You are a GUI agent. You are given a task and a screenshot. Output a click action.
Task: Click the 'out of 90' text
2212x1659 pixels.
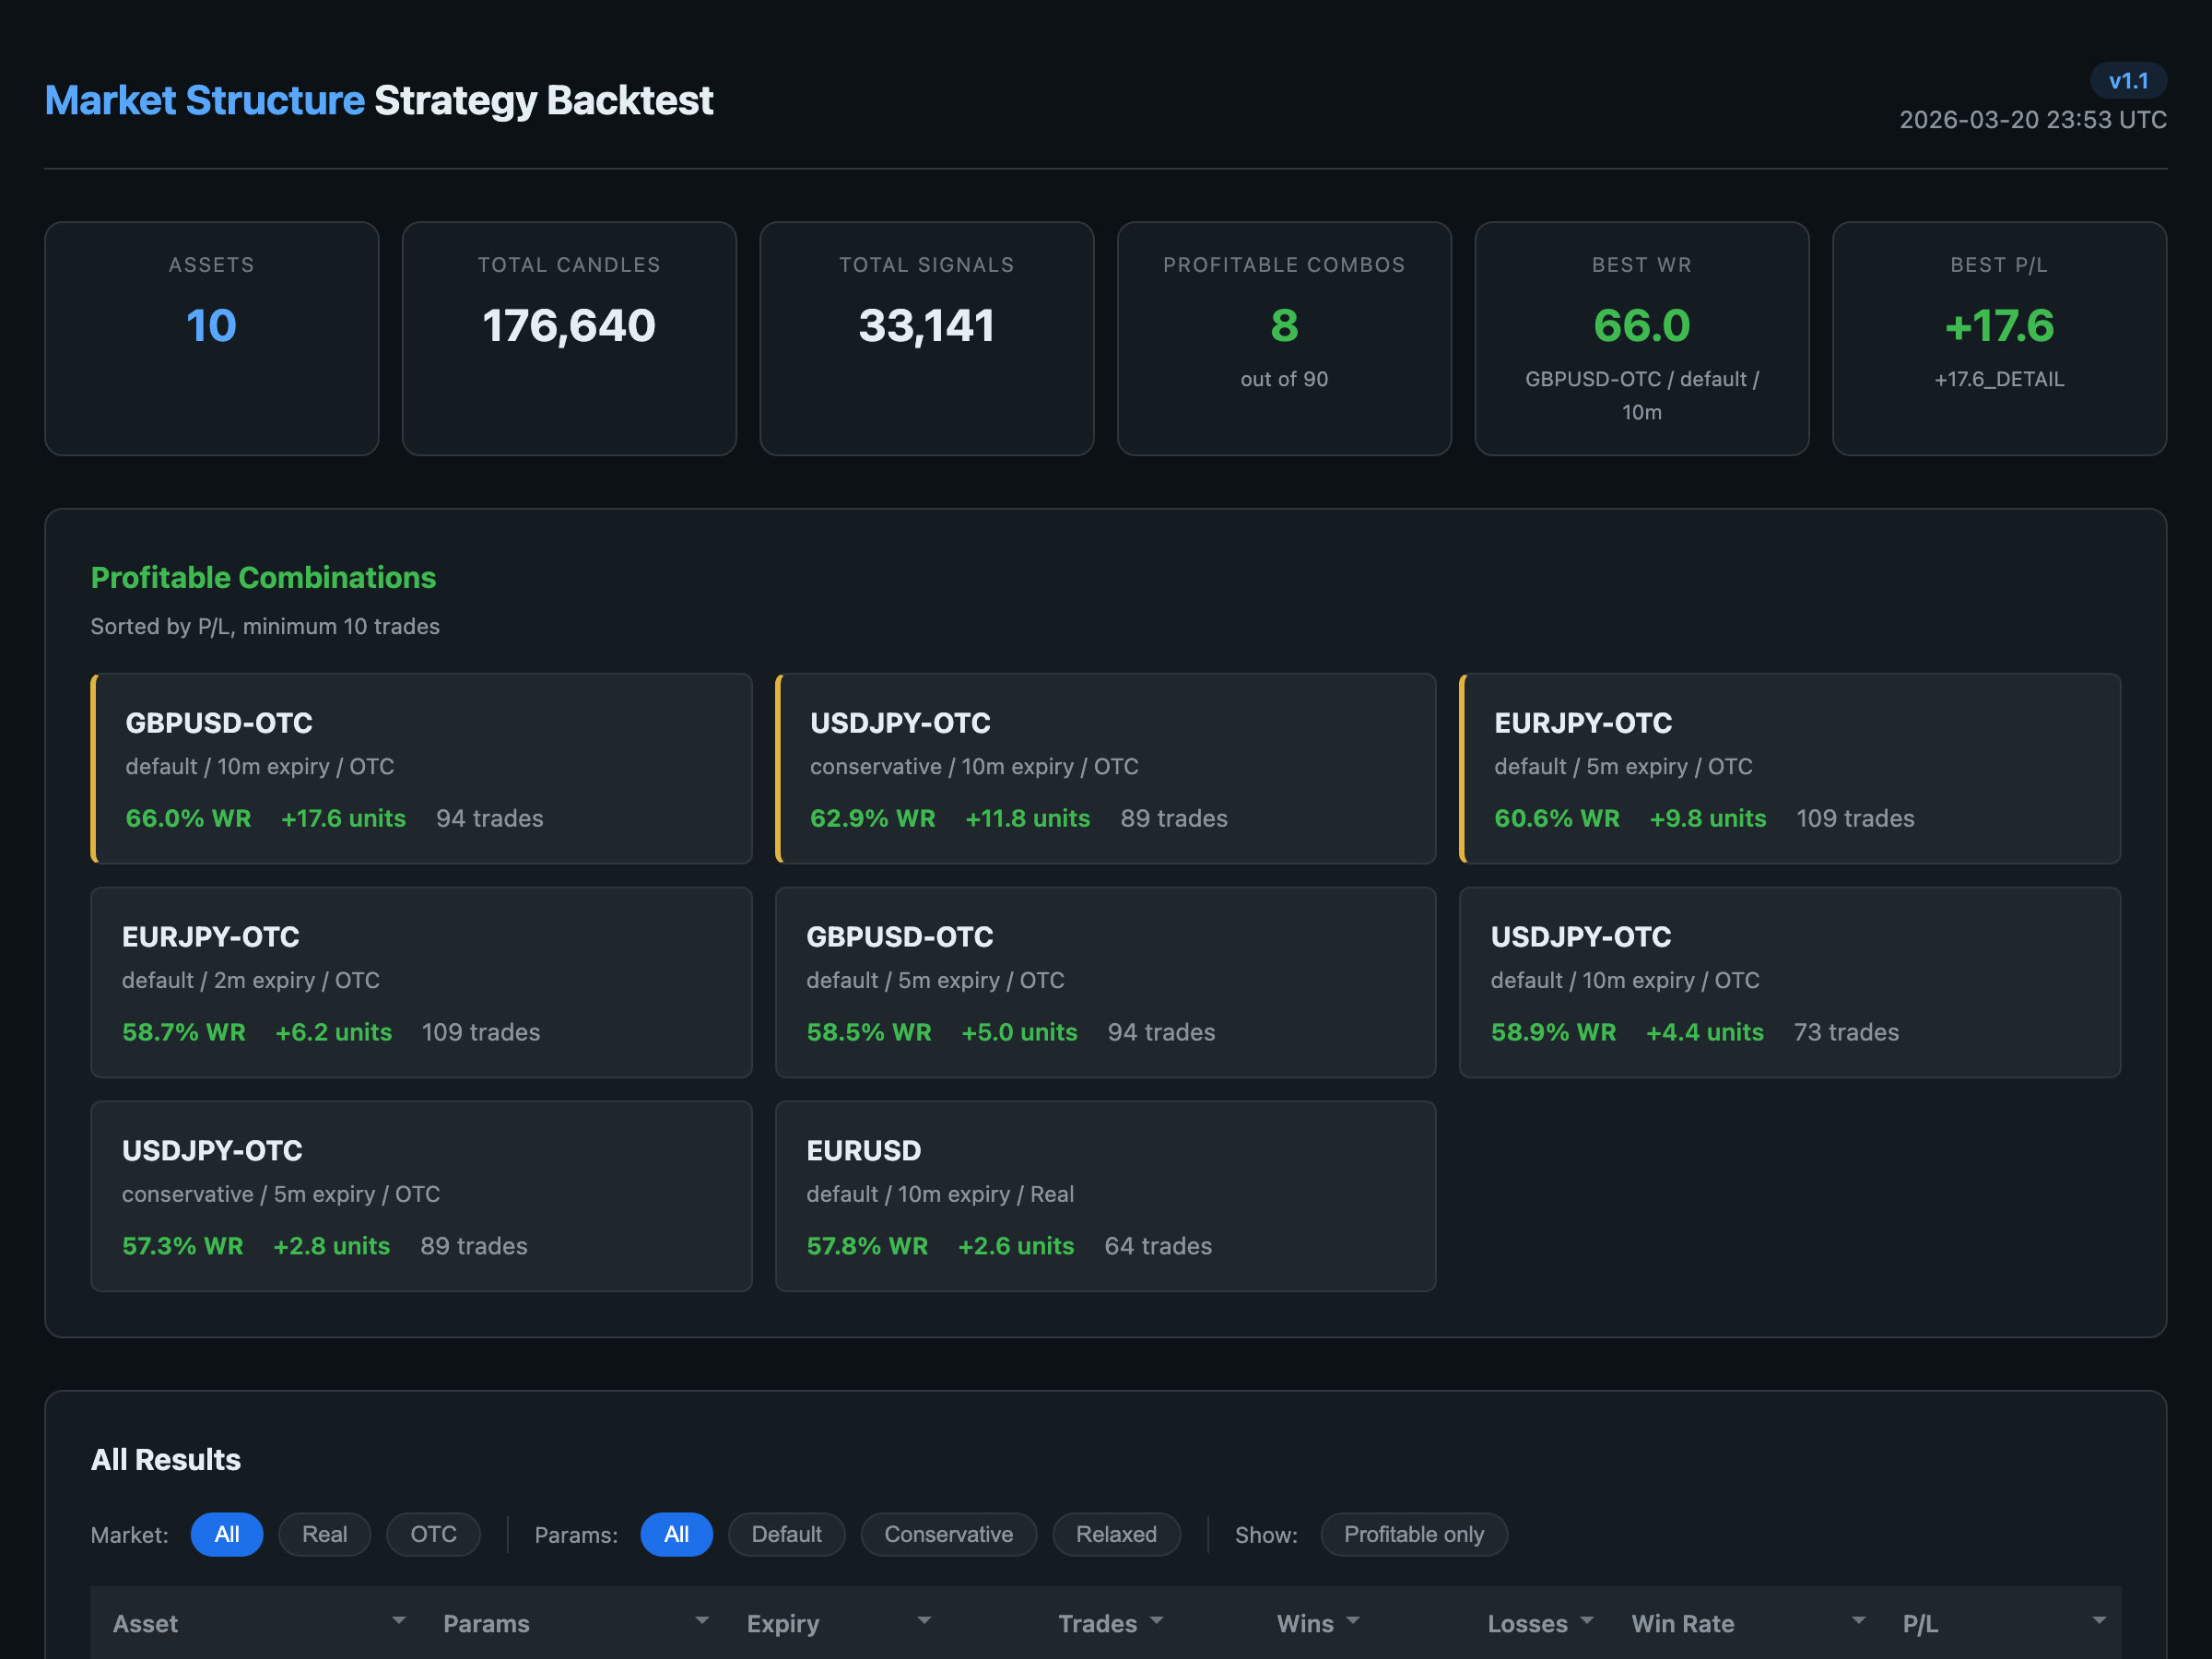[1284, 379]
